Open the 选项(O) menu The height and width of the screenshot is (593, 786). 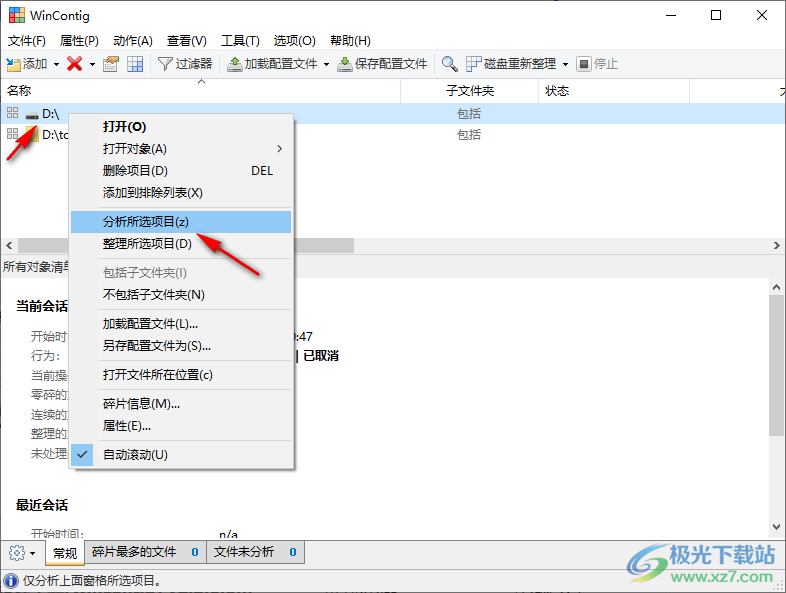pyautogui.click(x=294, y=41)
